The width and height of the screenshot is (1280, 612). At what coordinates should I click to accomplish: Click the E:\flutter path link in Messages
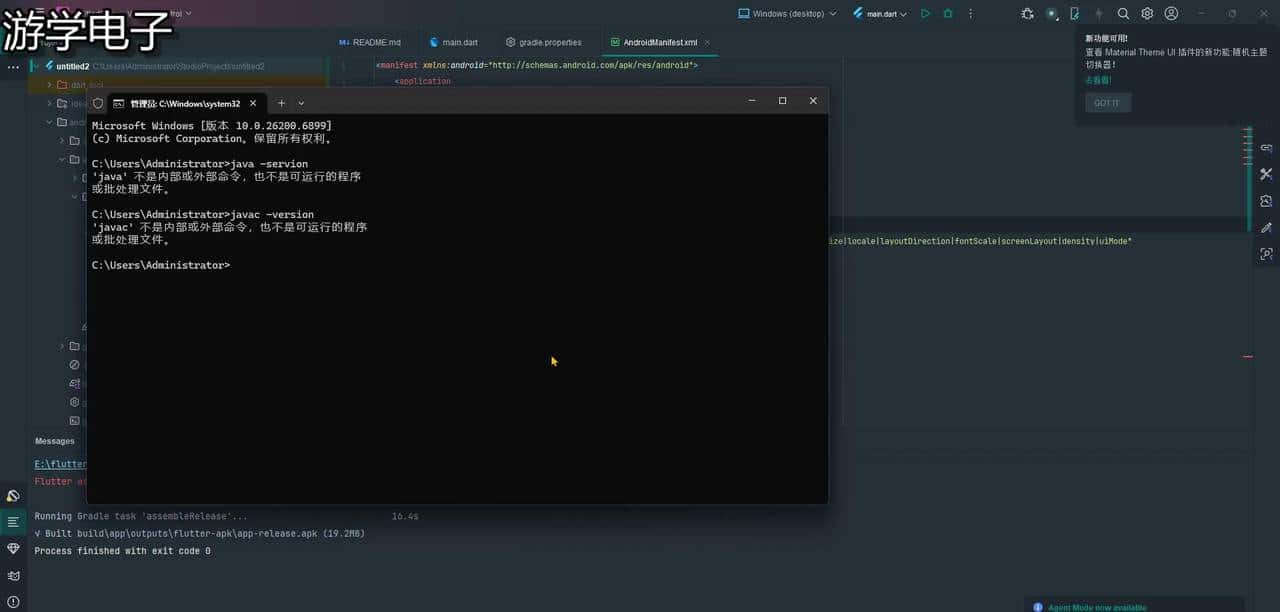[x=60, y=464]
